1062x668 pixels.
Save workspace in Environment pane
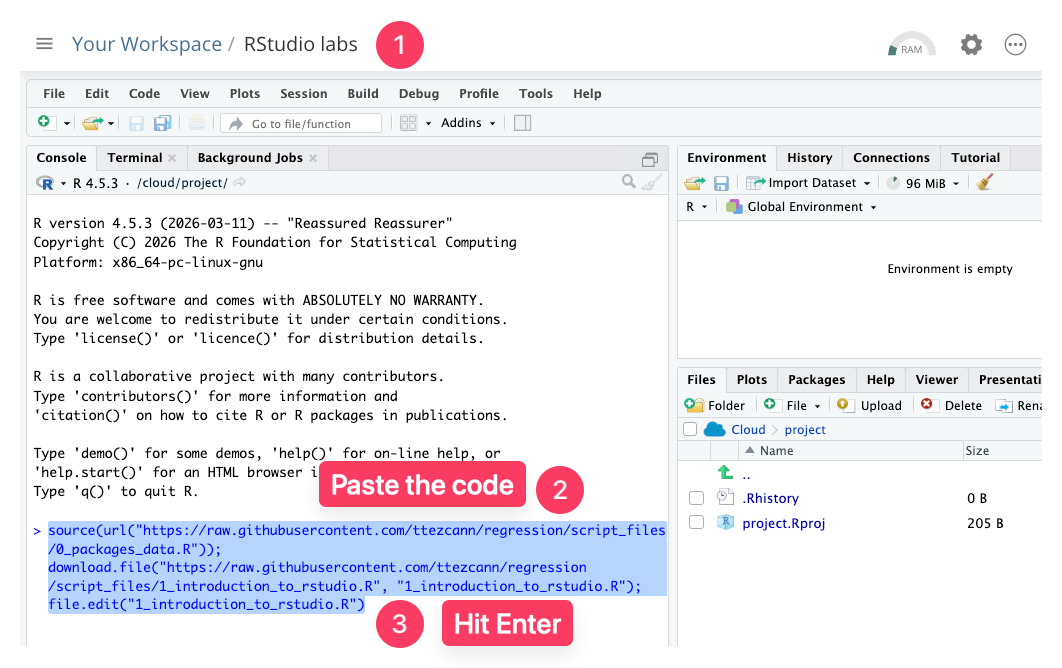click(721, 183)
